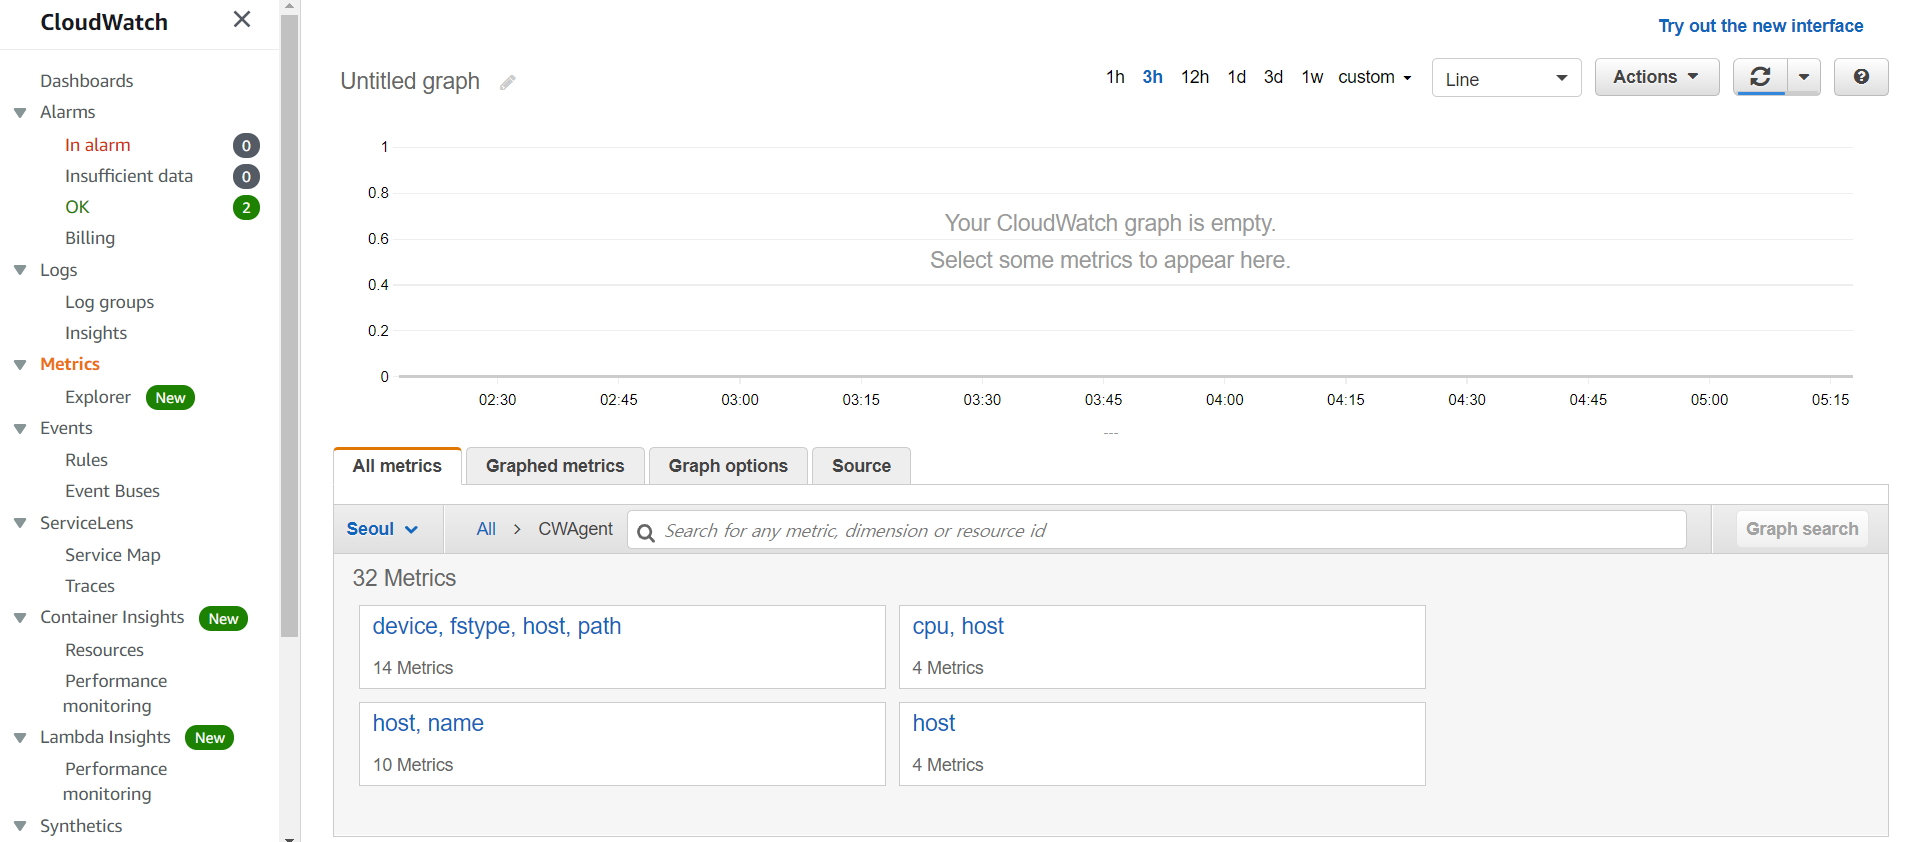The width and height of the screenshot is (1920, 842).
Task: Open Logs Insights in the sidebar
Action: point(96,333)
